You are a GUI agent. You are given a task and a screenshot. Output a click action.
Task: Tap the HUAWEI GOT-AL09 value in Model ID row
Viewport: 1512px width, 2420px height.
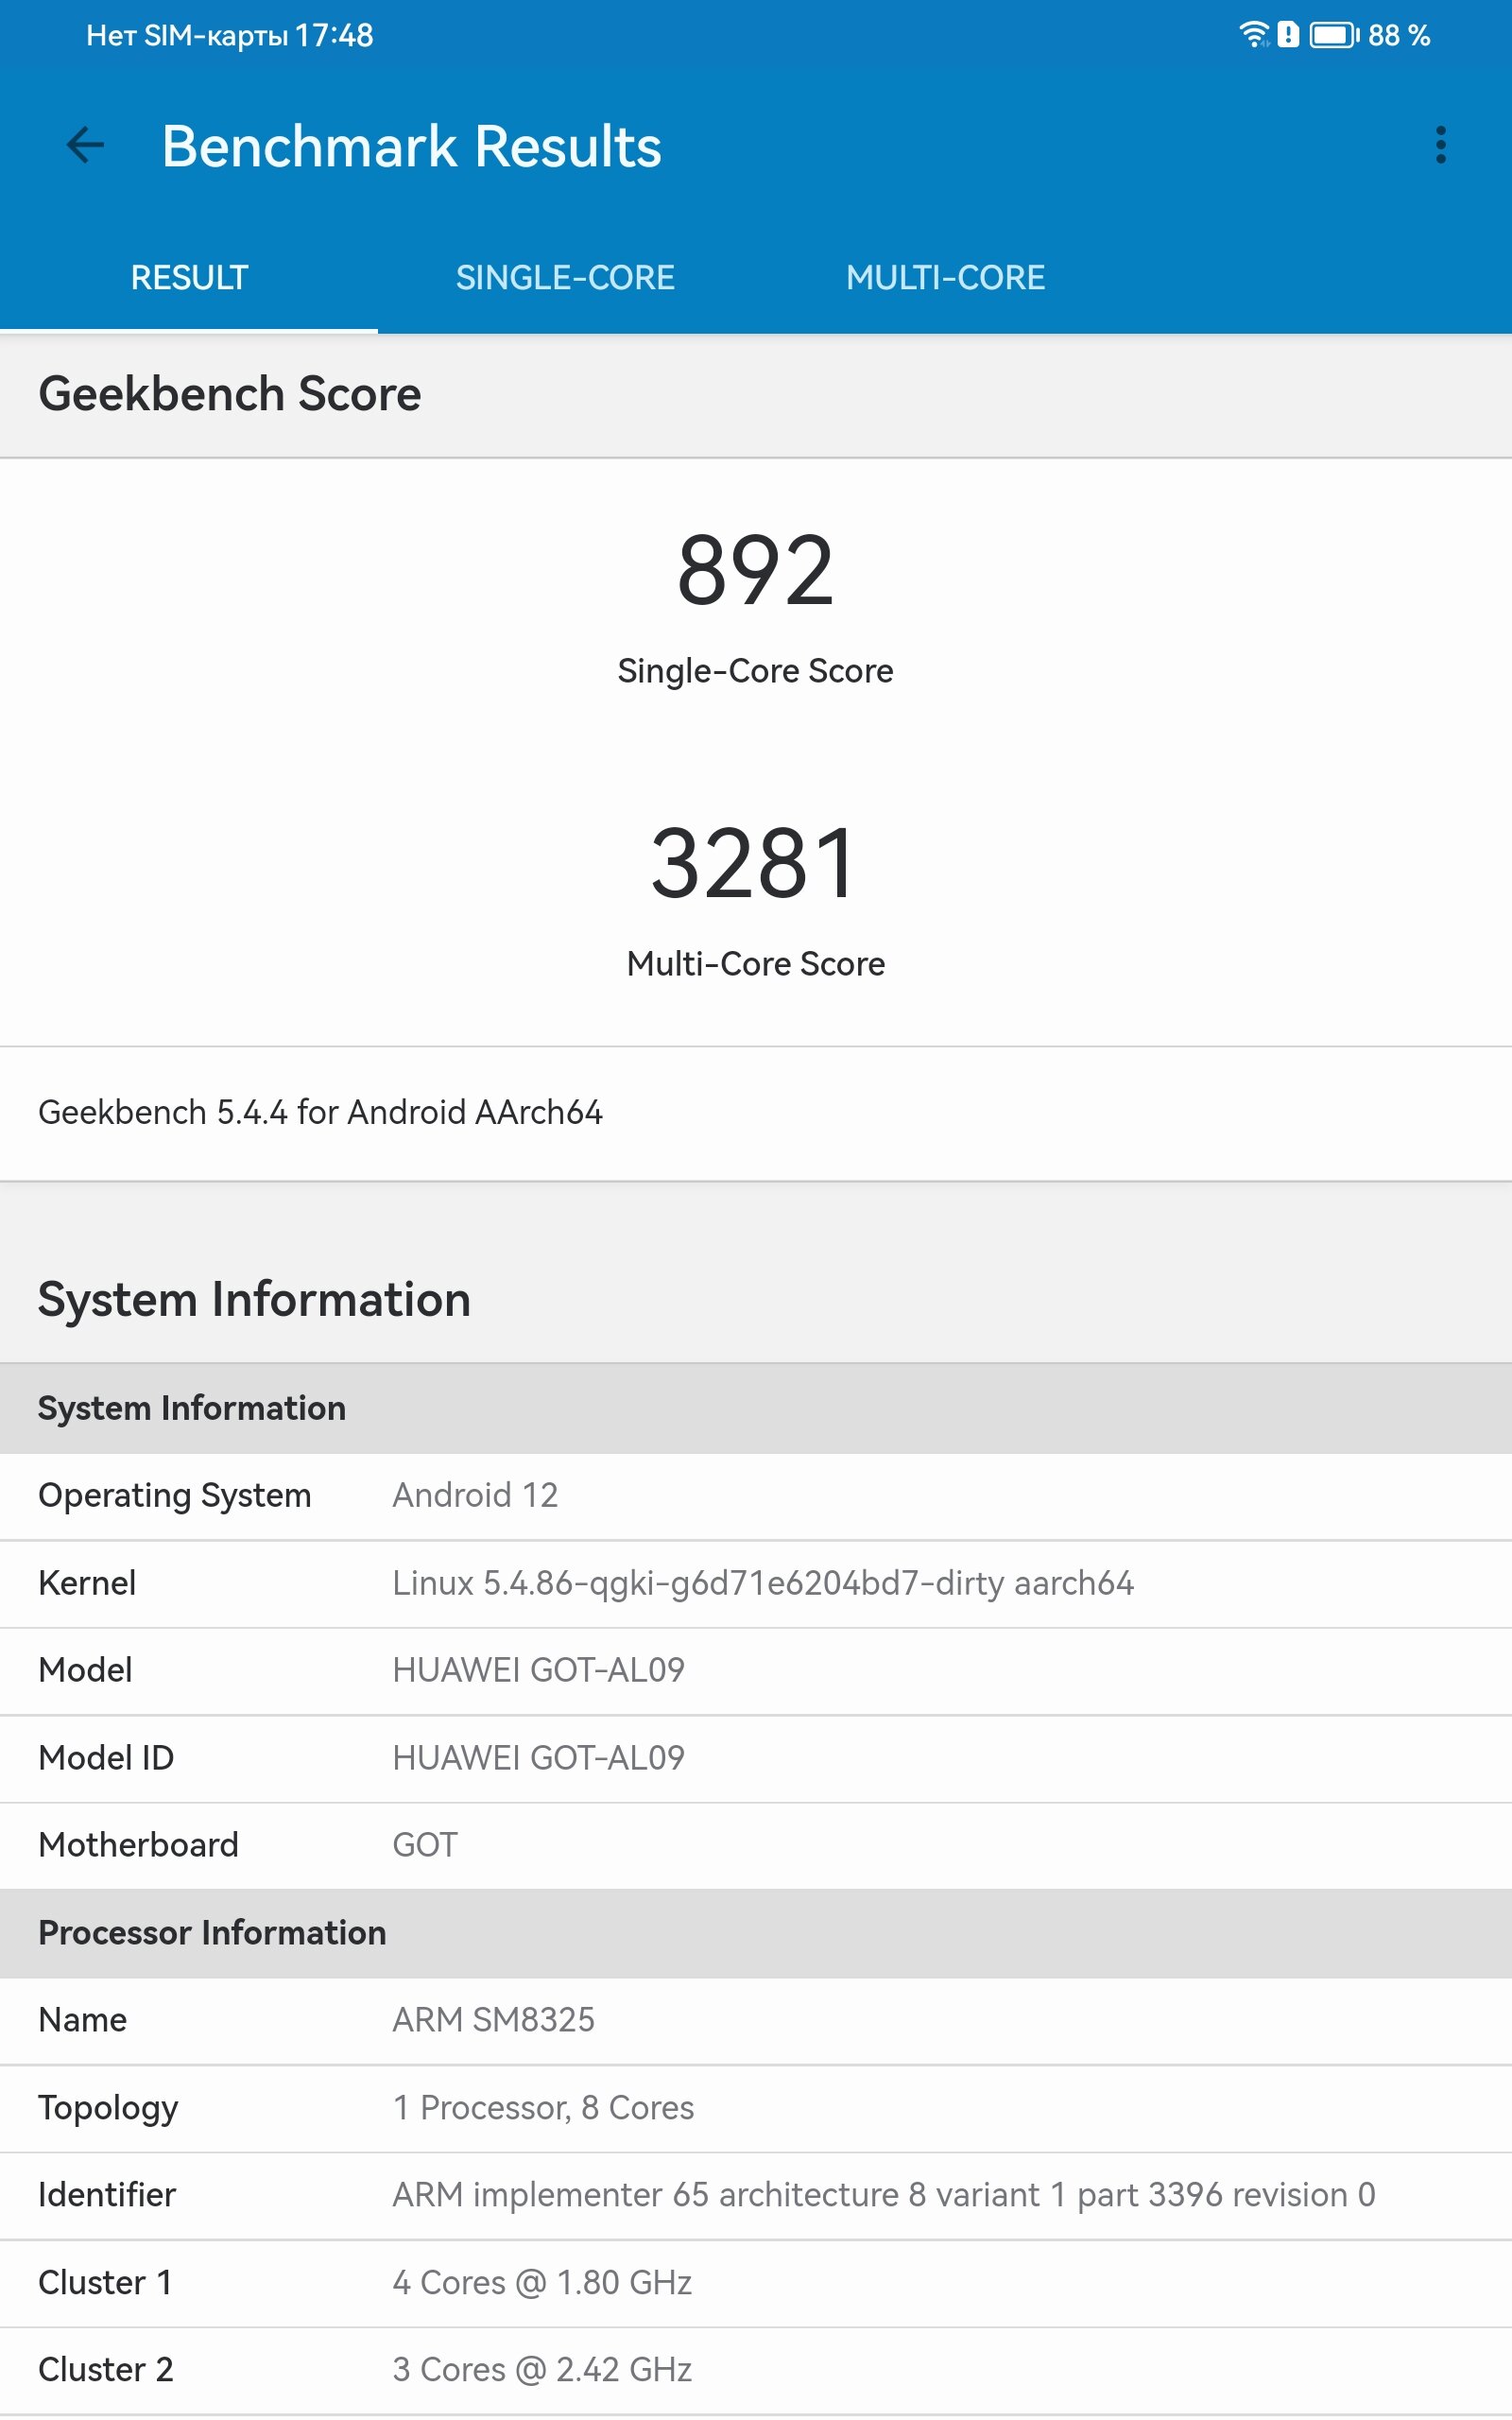[538, 1758]
